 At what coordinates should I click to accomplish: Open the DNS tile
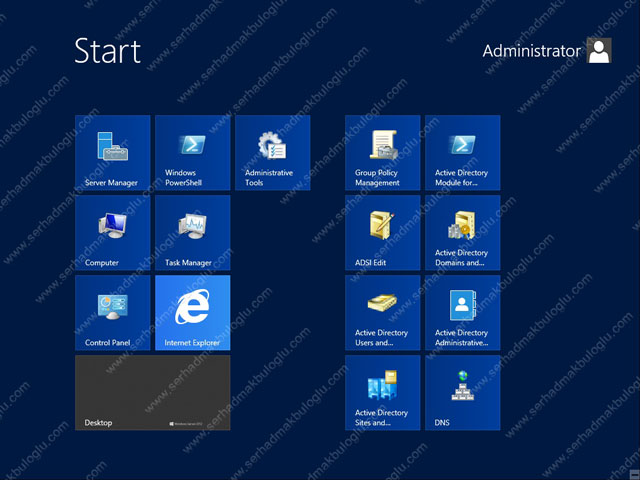pos(462,393)
